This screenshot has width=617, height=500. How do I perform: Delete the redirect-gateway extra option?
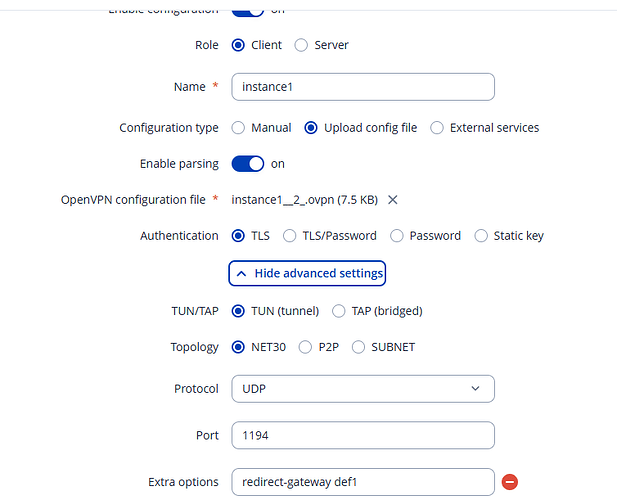[510, 482]
